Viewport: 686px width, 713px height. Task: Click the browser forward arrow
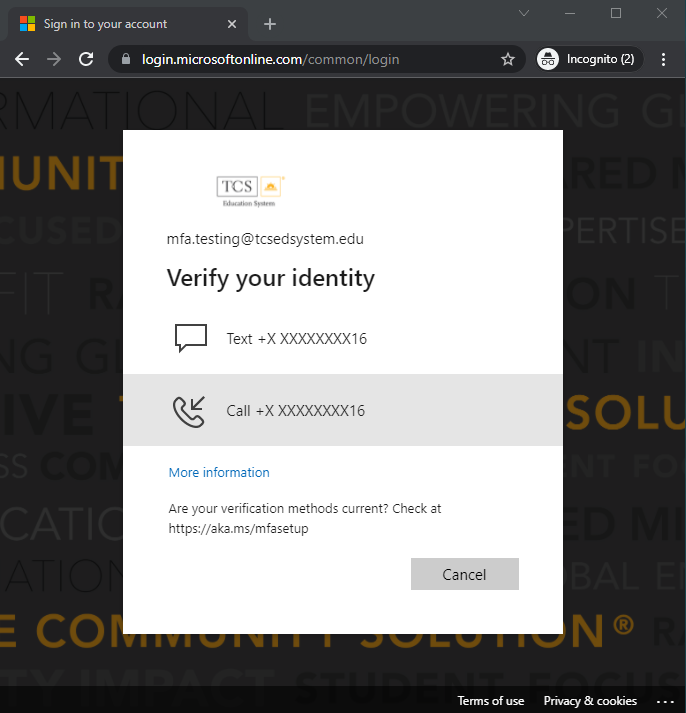pyautogui.click(x=54, y=59)
